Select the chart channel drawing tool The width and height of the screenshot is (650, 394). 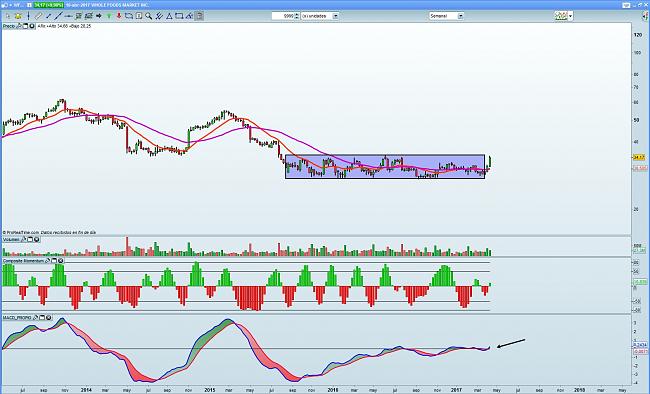[88, 16]
